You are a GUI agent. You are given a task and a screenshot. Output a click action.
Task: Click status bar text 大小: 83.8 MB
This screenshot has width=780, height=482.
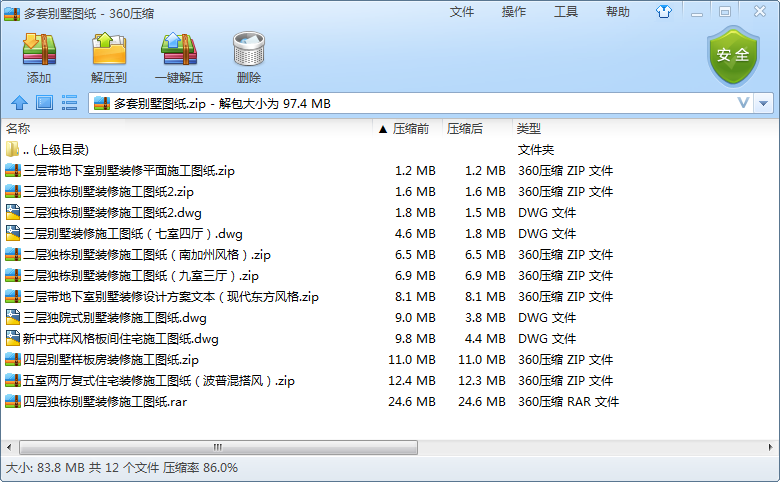coord(45,468)
